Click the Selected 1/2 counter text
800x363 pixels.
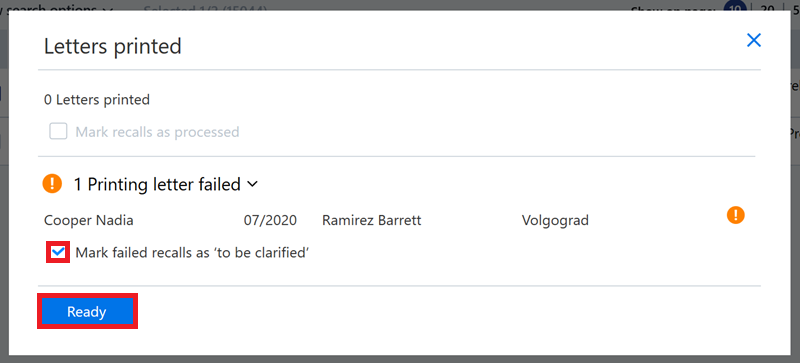click(x=205, y=5)
